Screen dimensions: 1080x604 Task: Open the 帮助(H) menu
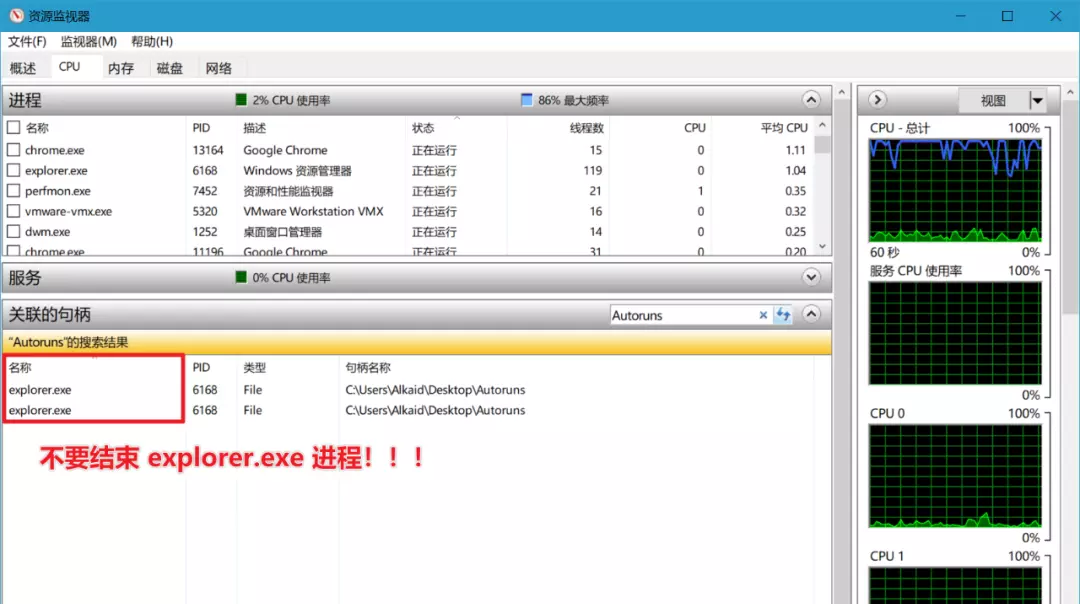coord(152,41)
